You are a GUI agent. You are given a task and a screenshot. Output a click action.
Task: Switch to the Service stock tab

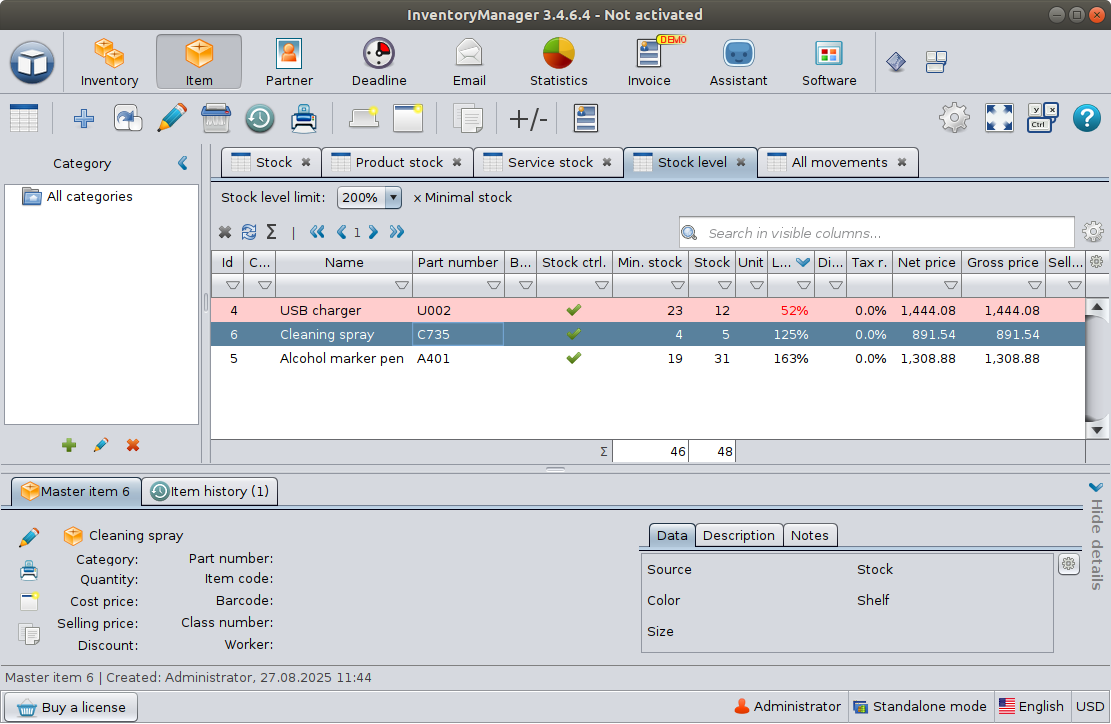(548, 162)
